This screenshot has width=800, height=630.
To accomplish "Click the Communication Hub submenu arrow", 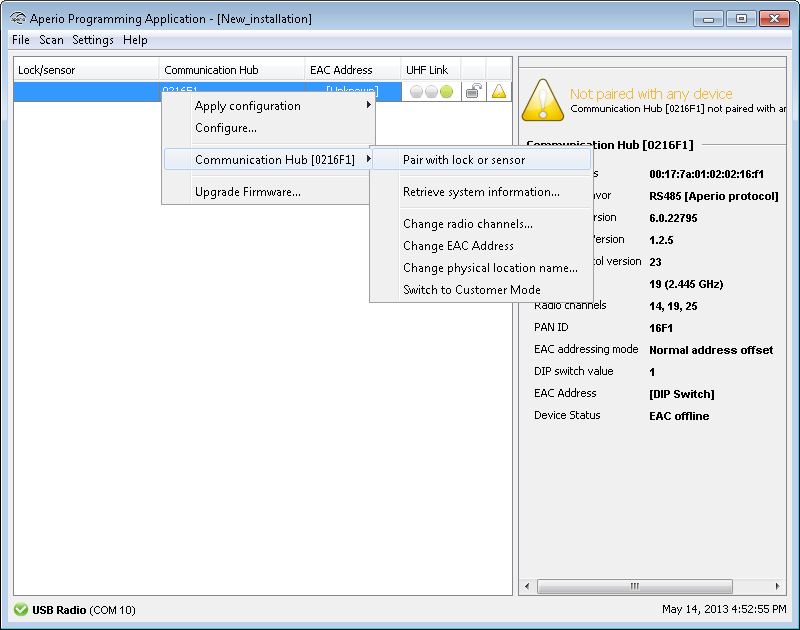I will tap(368, 159).
